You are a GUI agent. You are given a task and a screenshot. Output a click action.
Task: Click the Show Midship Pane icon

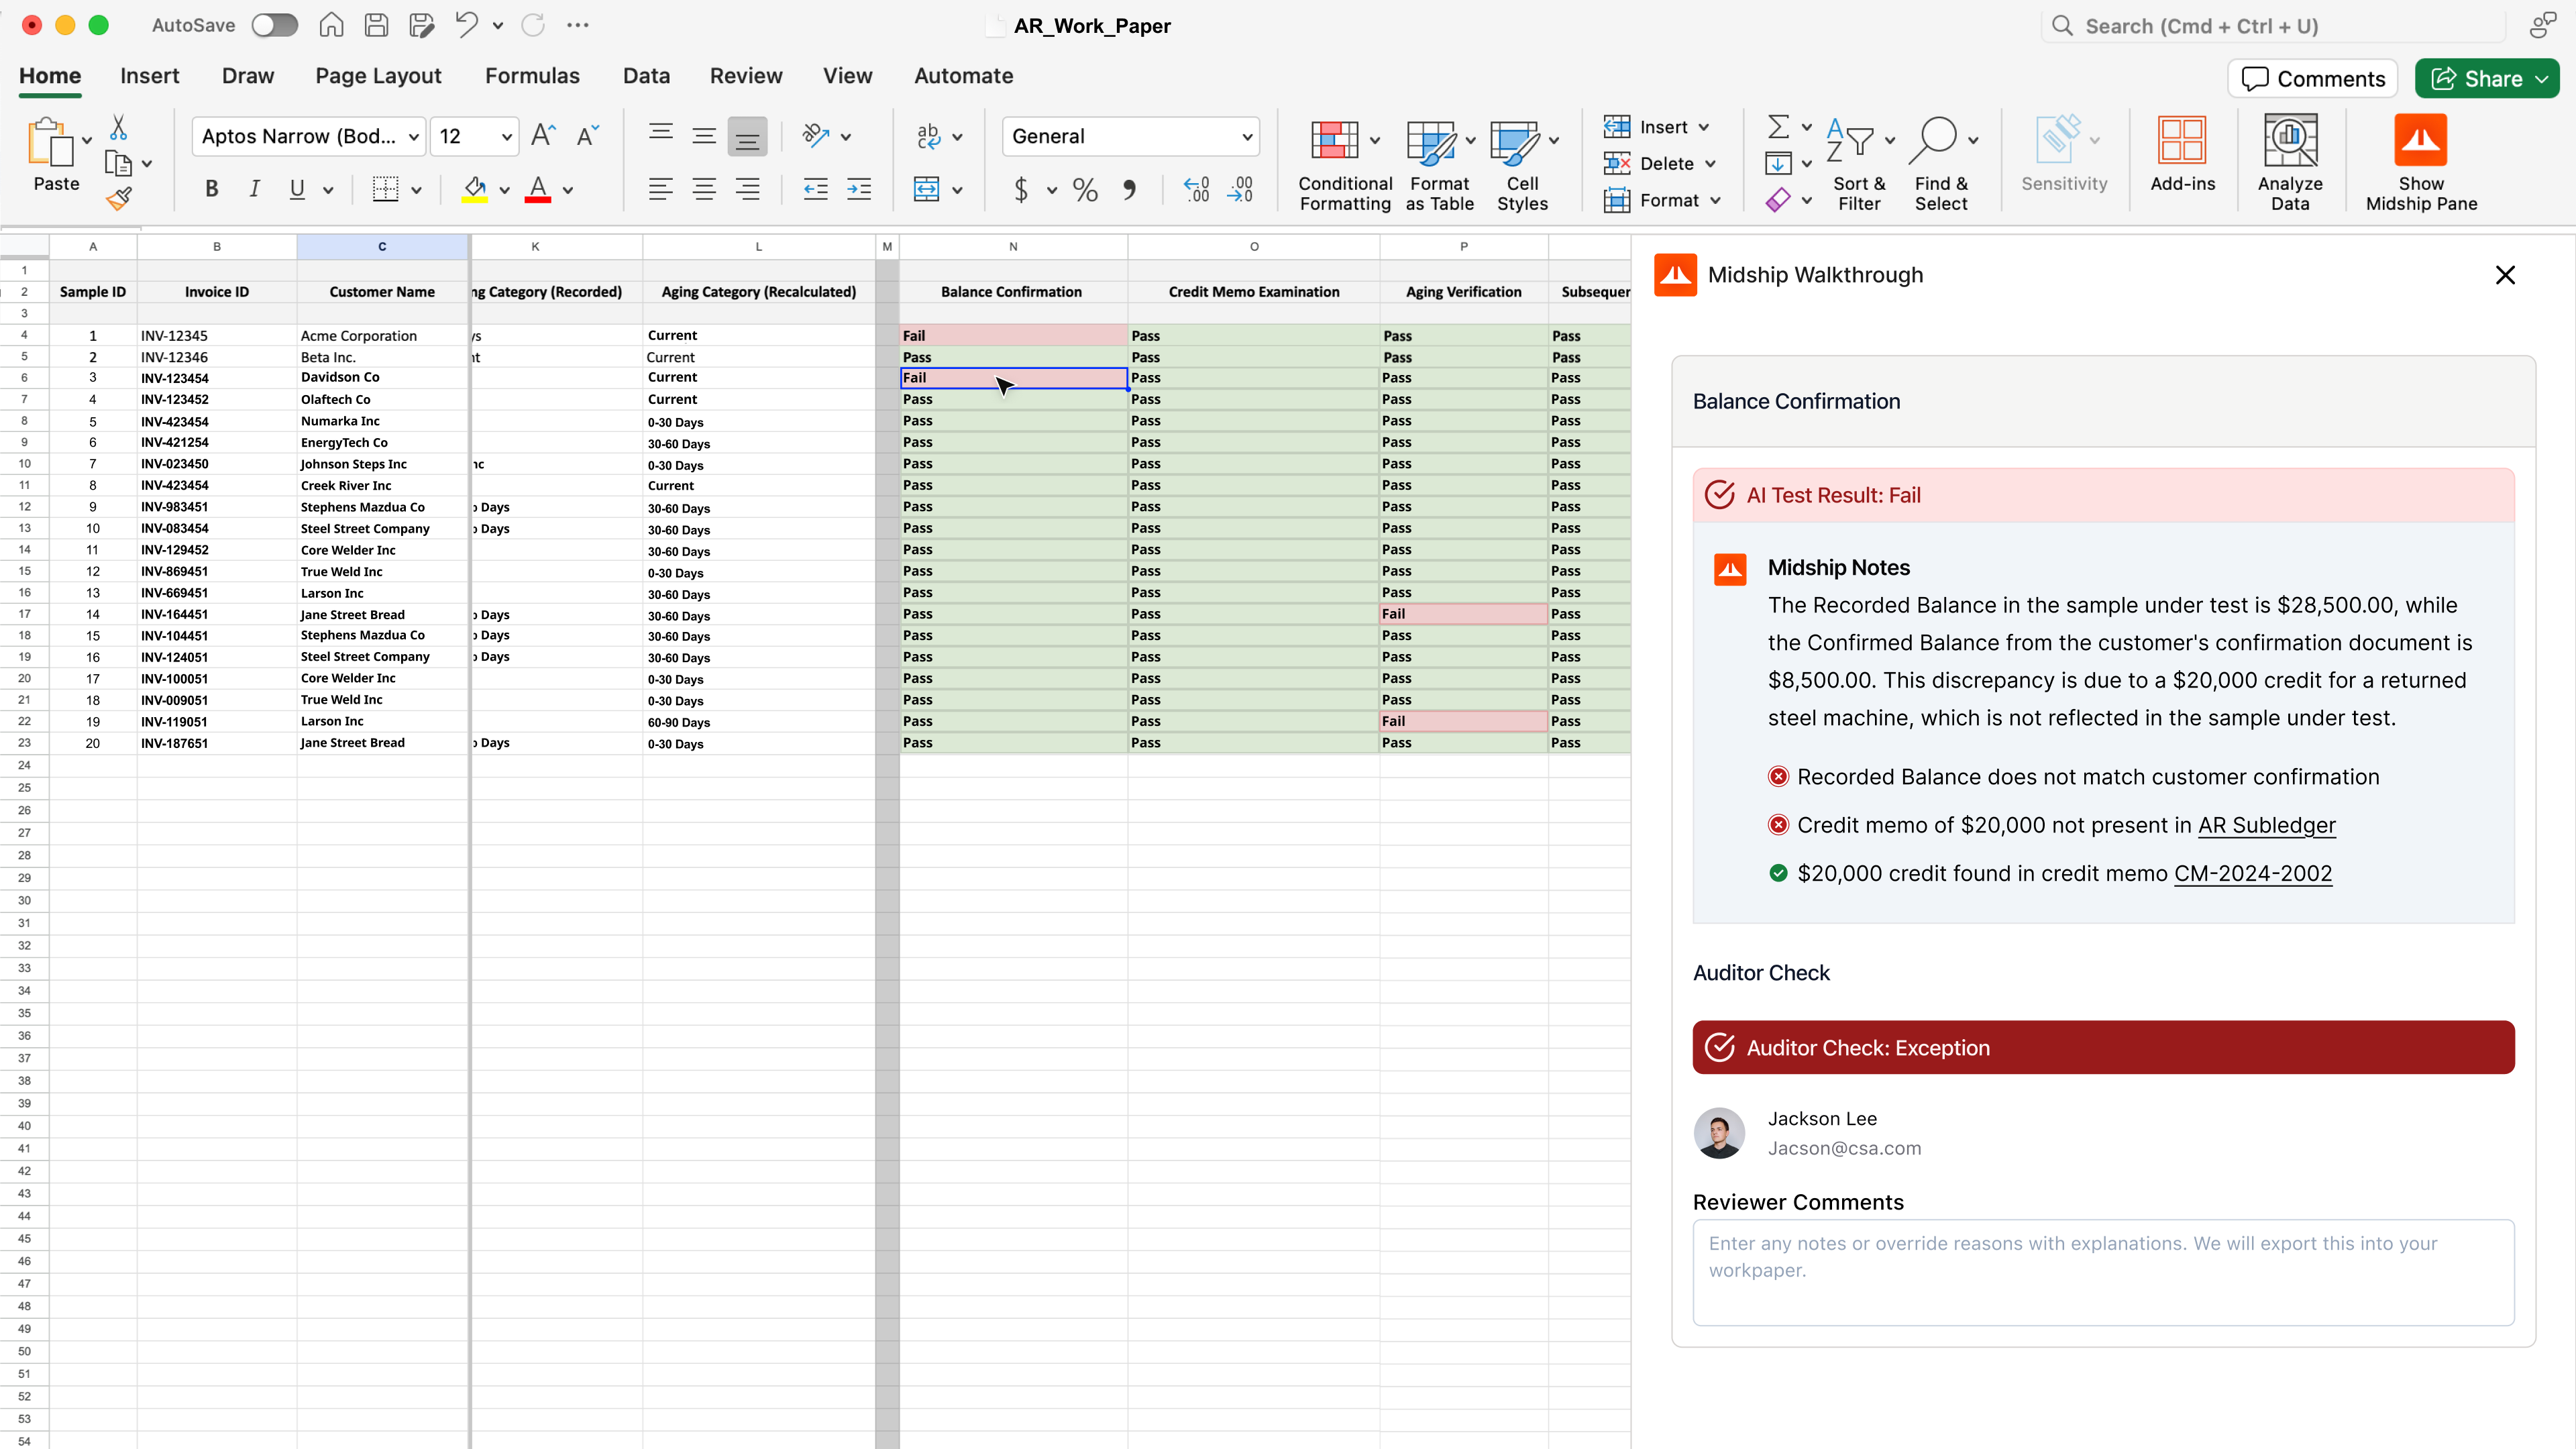2420,141
